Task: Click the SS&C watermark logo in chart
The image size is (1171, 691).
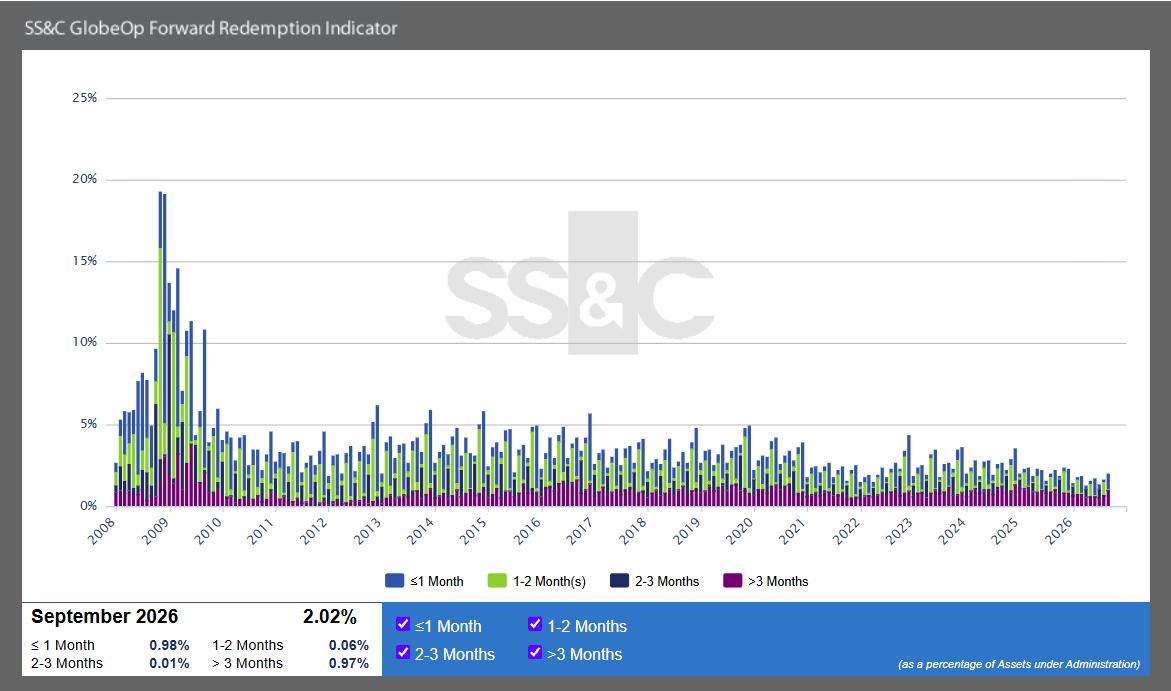Action: click(580, 282)
